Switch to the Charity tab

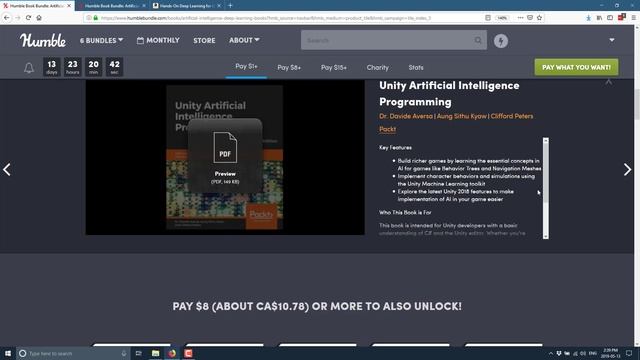[x=377, y=67]
